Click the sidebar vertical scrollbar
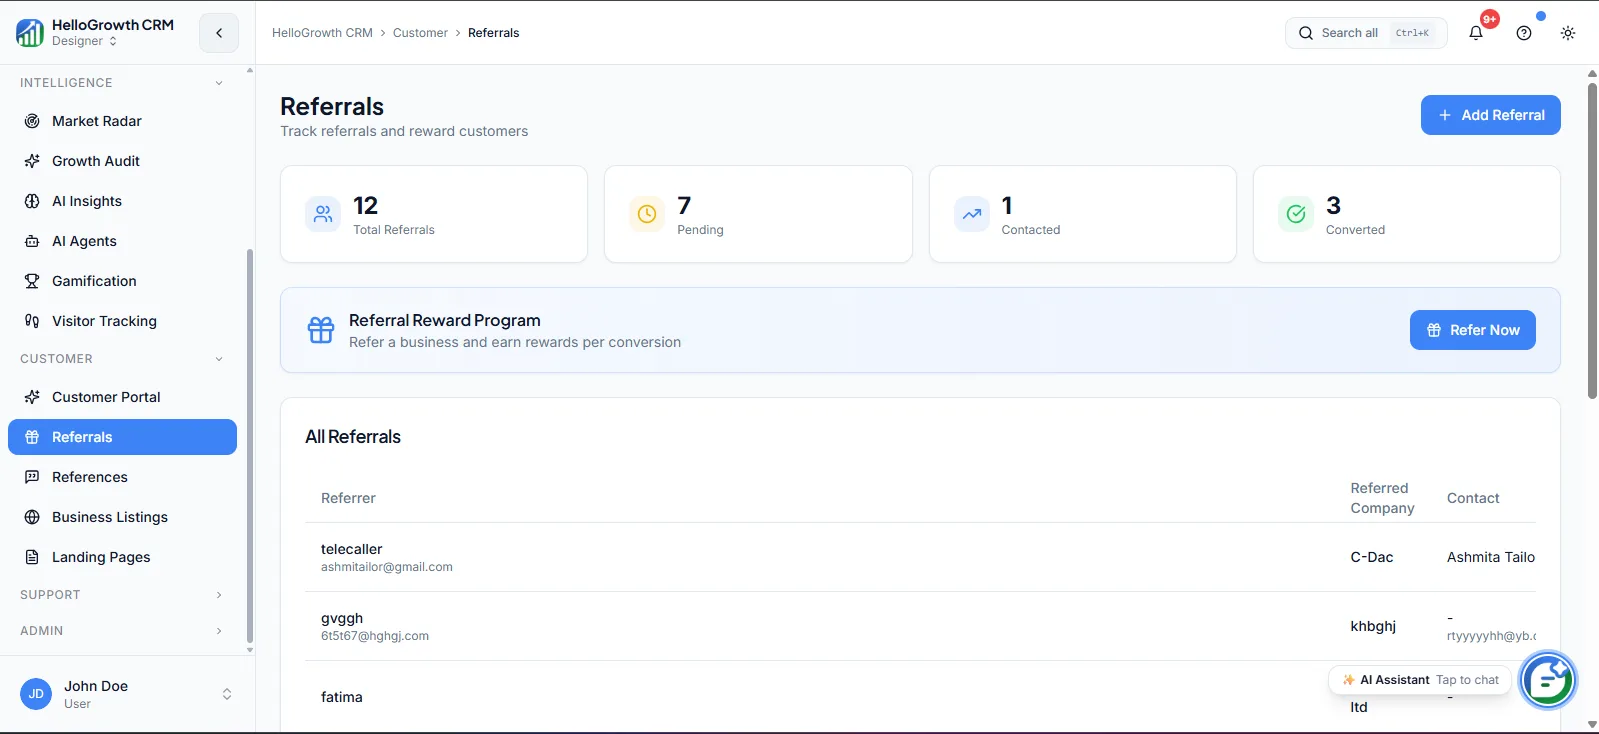Viewport: 1599px width, 734px height. (249, 445)
